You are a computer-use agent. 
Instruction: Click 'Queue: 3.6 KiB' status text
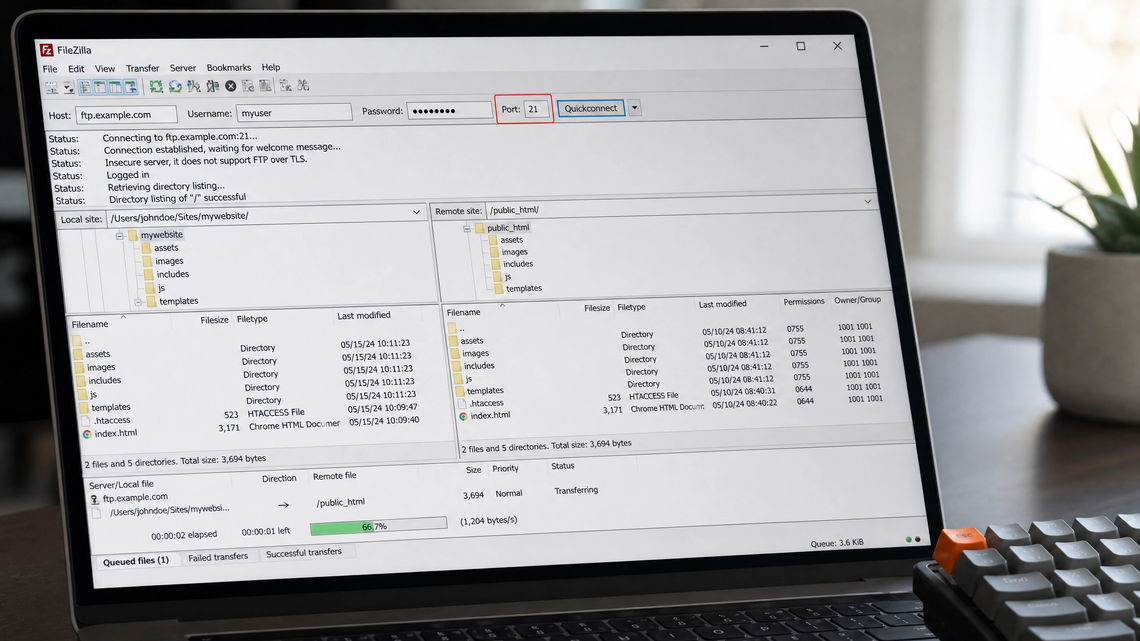pos(837,543)
